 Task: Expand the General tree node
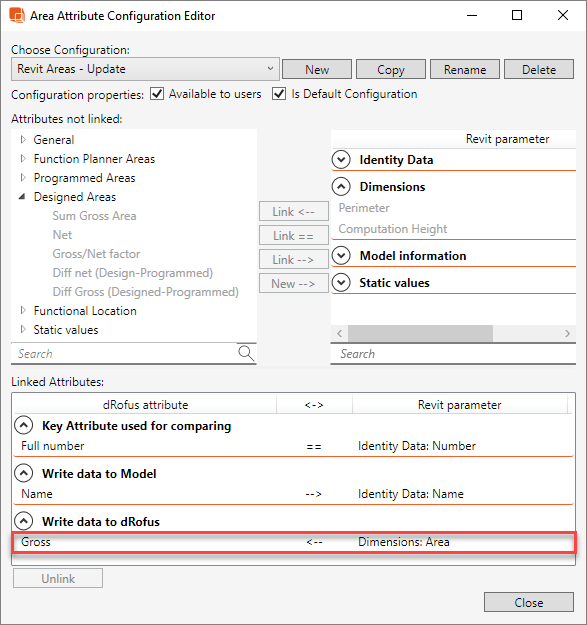click(23, 140)
